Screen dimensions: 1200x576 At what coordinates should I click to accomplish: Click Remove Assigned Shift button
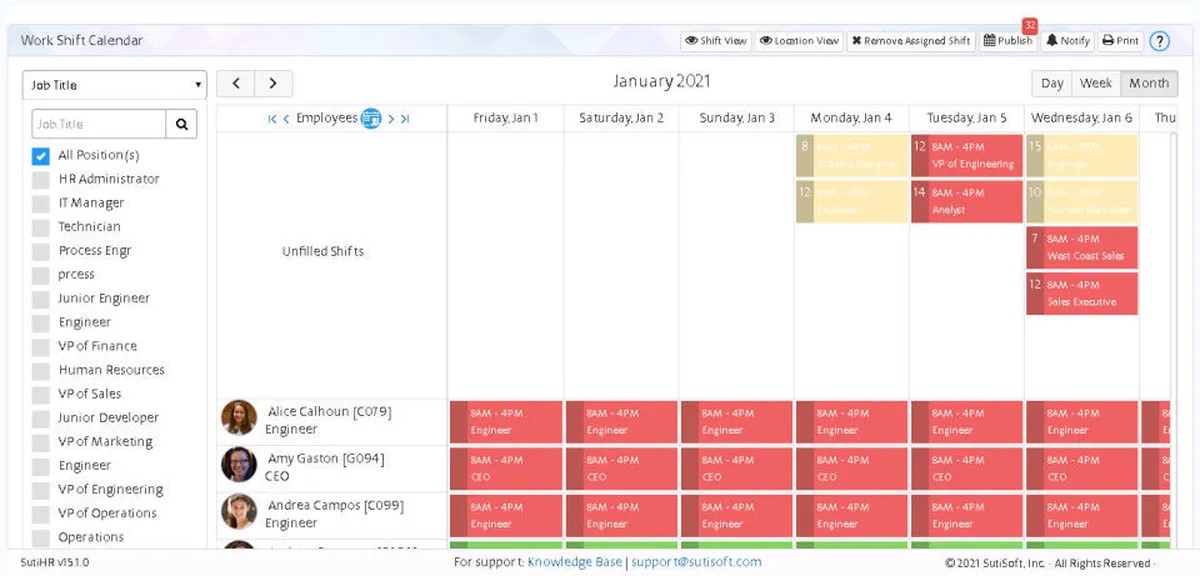point(911,41)
